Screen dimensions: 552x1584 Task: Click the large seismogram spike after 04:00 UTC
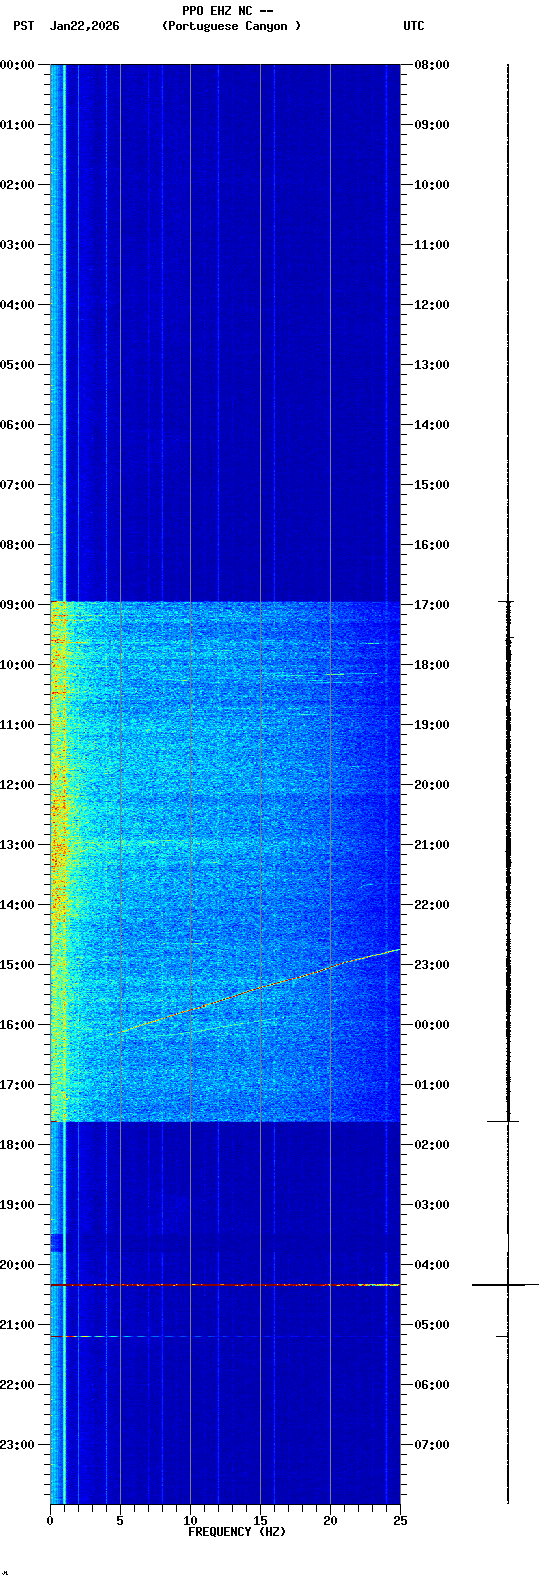coord(506,1284)
